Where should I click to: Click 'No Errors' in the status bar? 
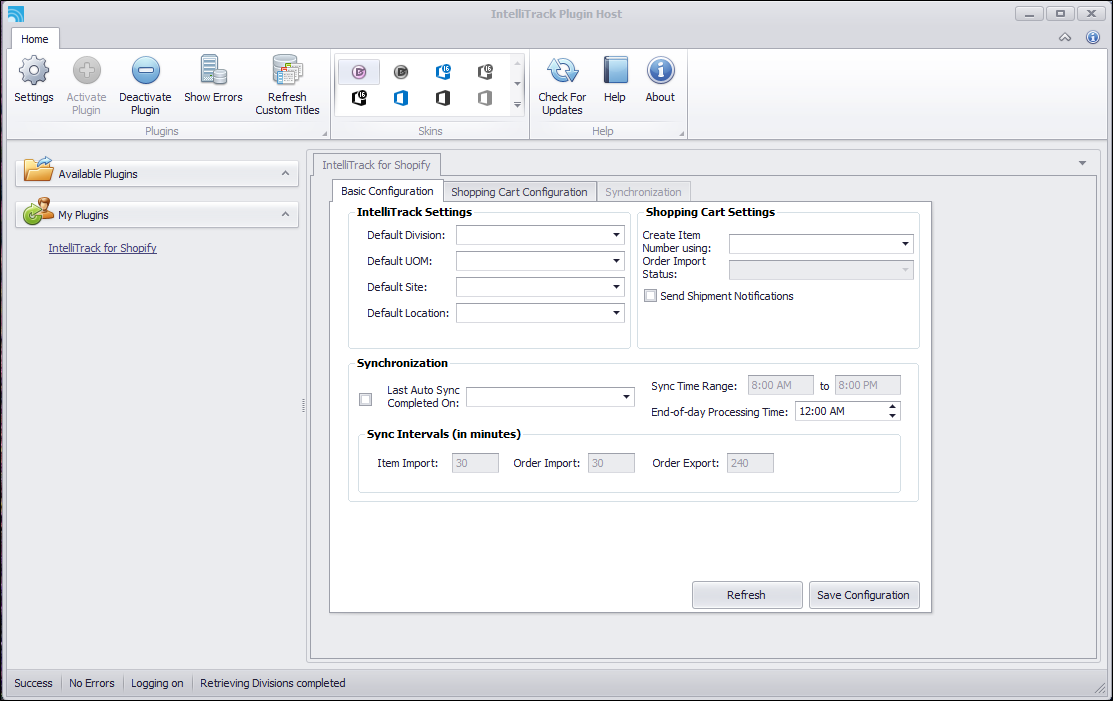tap(92, 683)
